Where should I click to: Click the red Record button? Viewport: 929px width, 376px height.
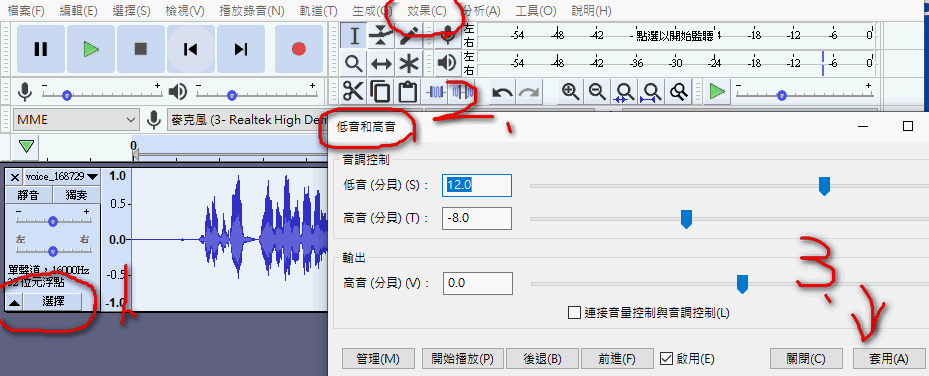pyautogui.click(x=299, y=49)
